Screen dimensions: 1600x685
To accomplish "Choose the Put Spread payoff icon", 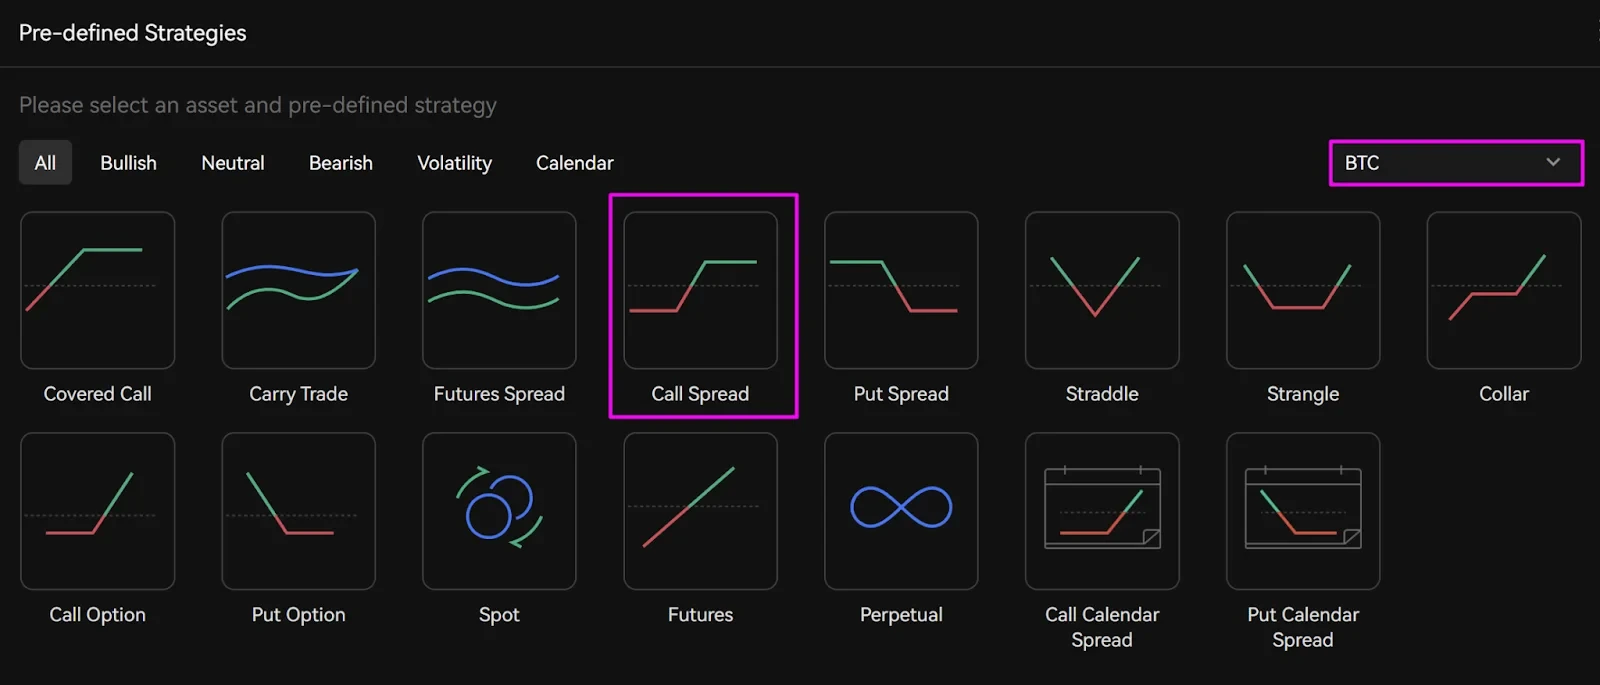I will pyautogui.click(x=901, y=290).
